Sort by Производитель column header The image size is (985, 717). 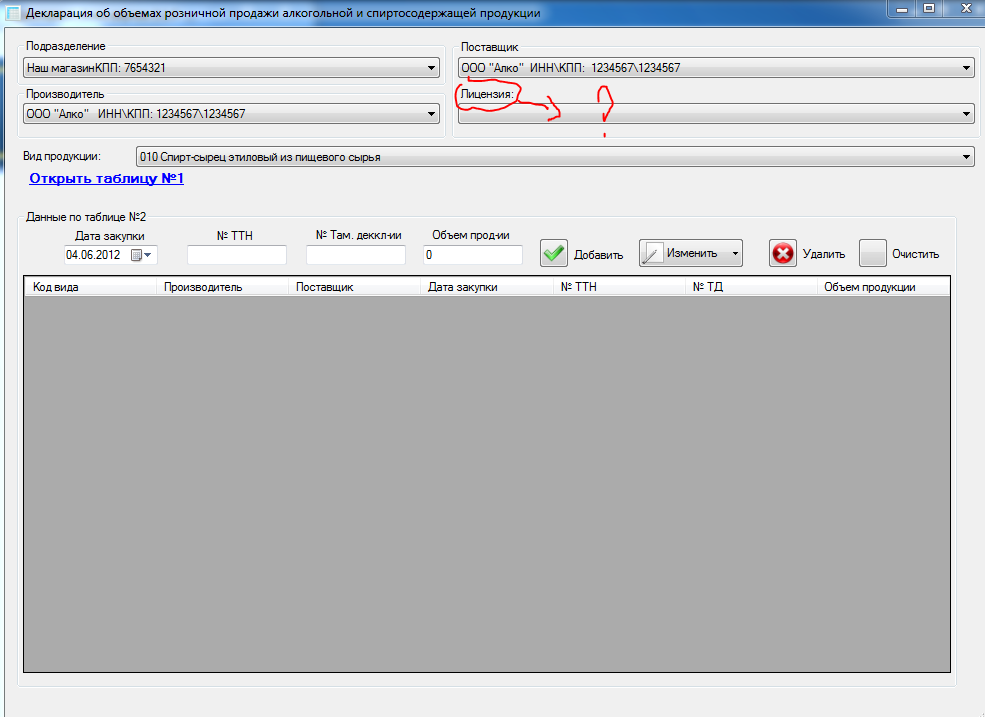point(222,287)
